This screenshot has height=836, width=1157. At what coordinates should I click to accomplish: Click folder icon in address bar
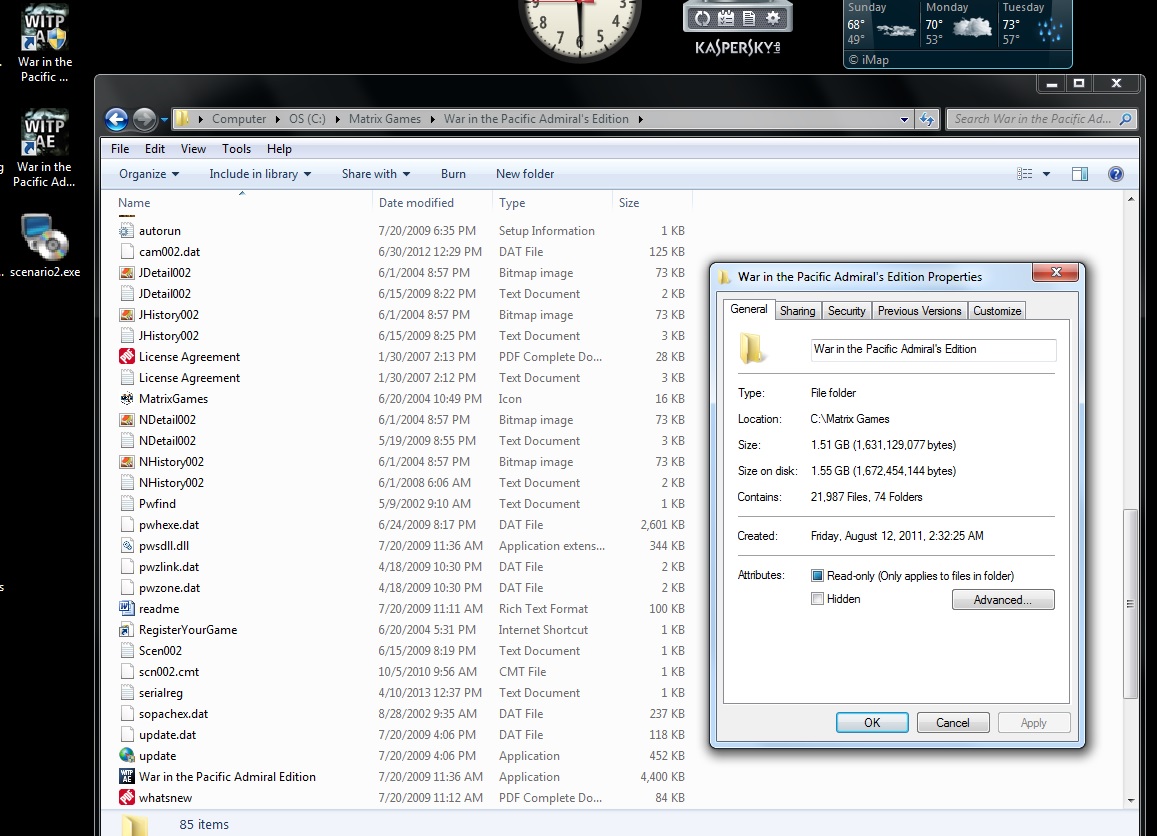[182, 119]
